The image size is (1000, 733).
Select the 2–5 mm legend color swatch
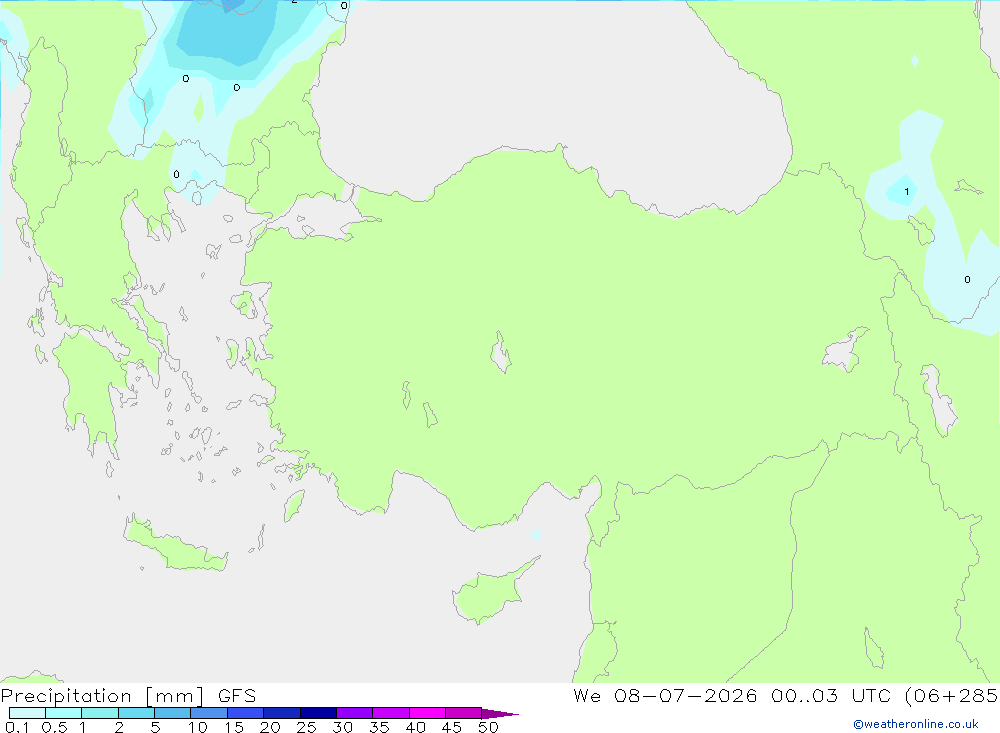click(x=136, y=713)
